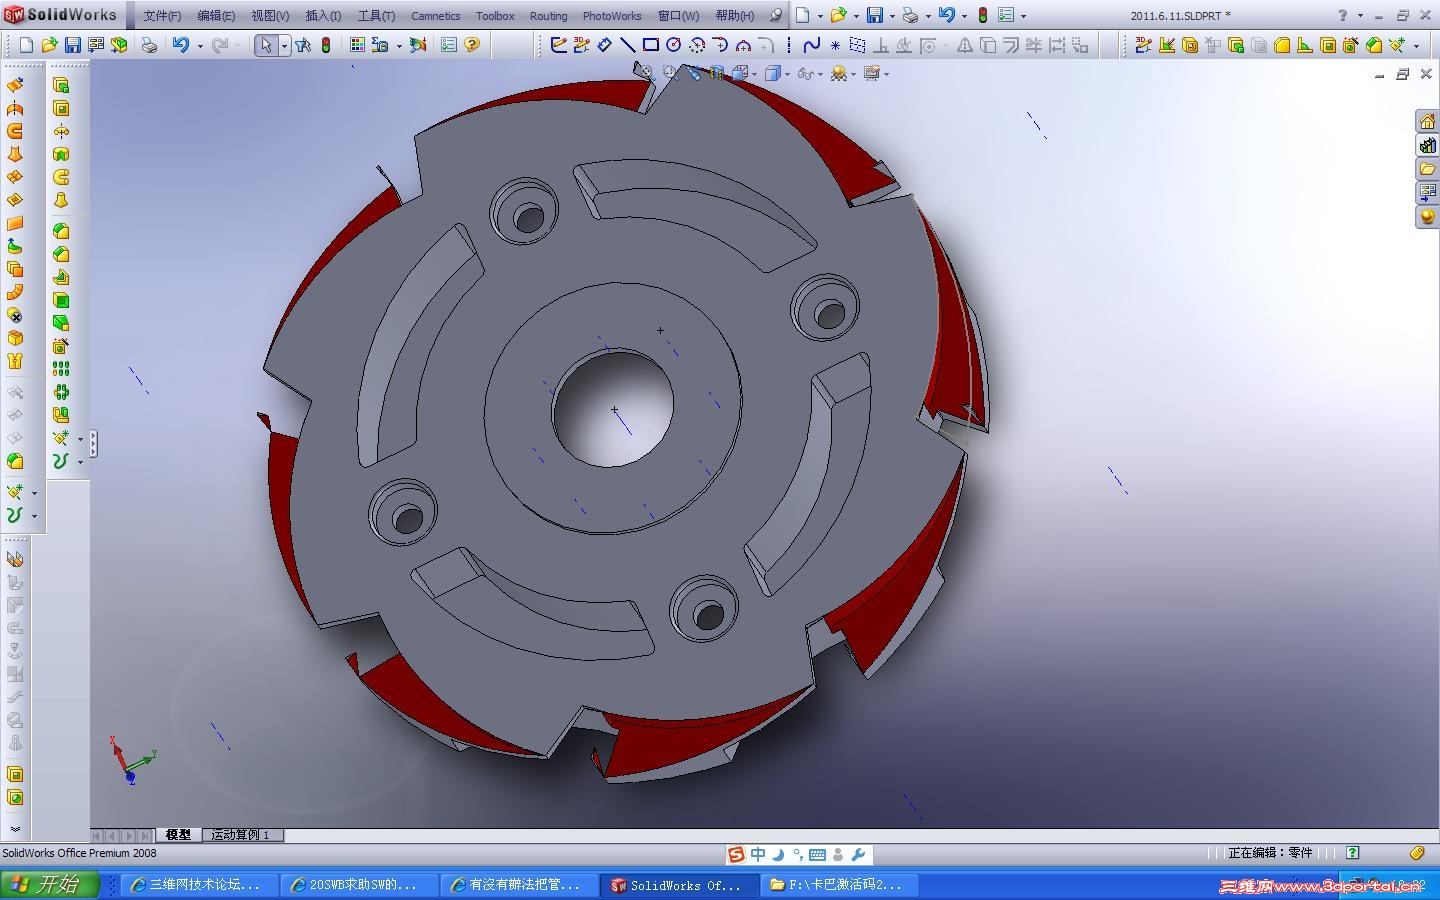This screenshot has width=1440, height=900.
Task: Open the 文件(F) menu
Action: [162, 16]
